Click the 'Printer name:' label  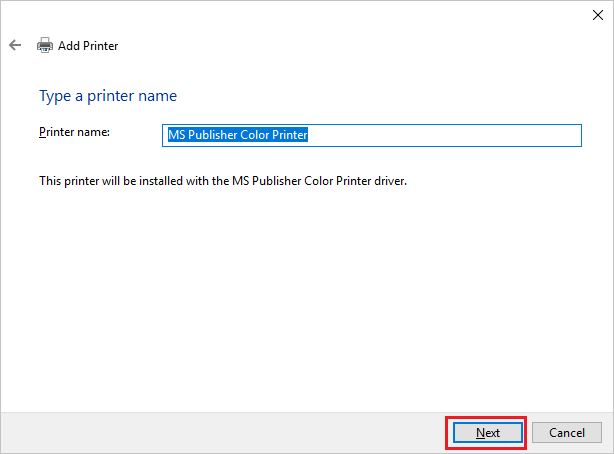click(x=74, y=132)
